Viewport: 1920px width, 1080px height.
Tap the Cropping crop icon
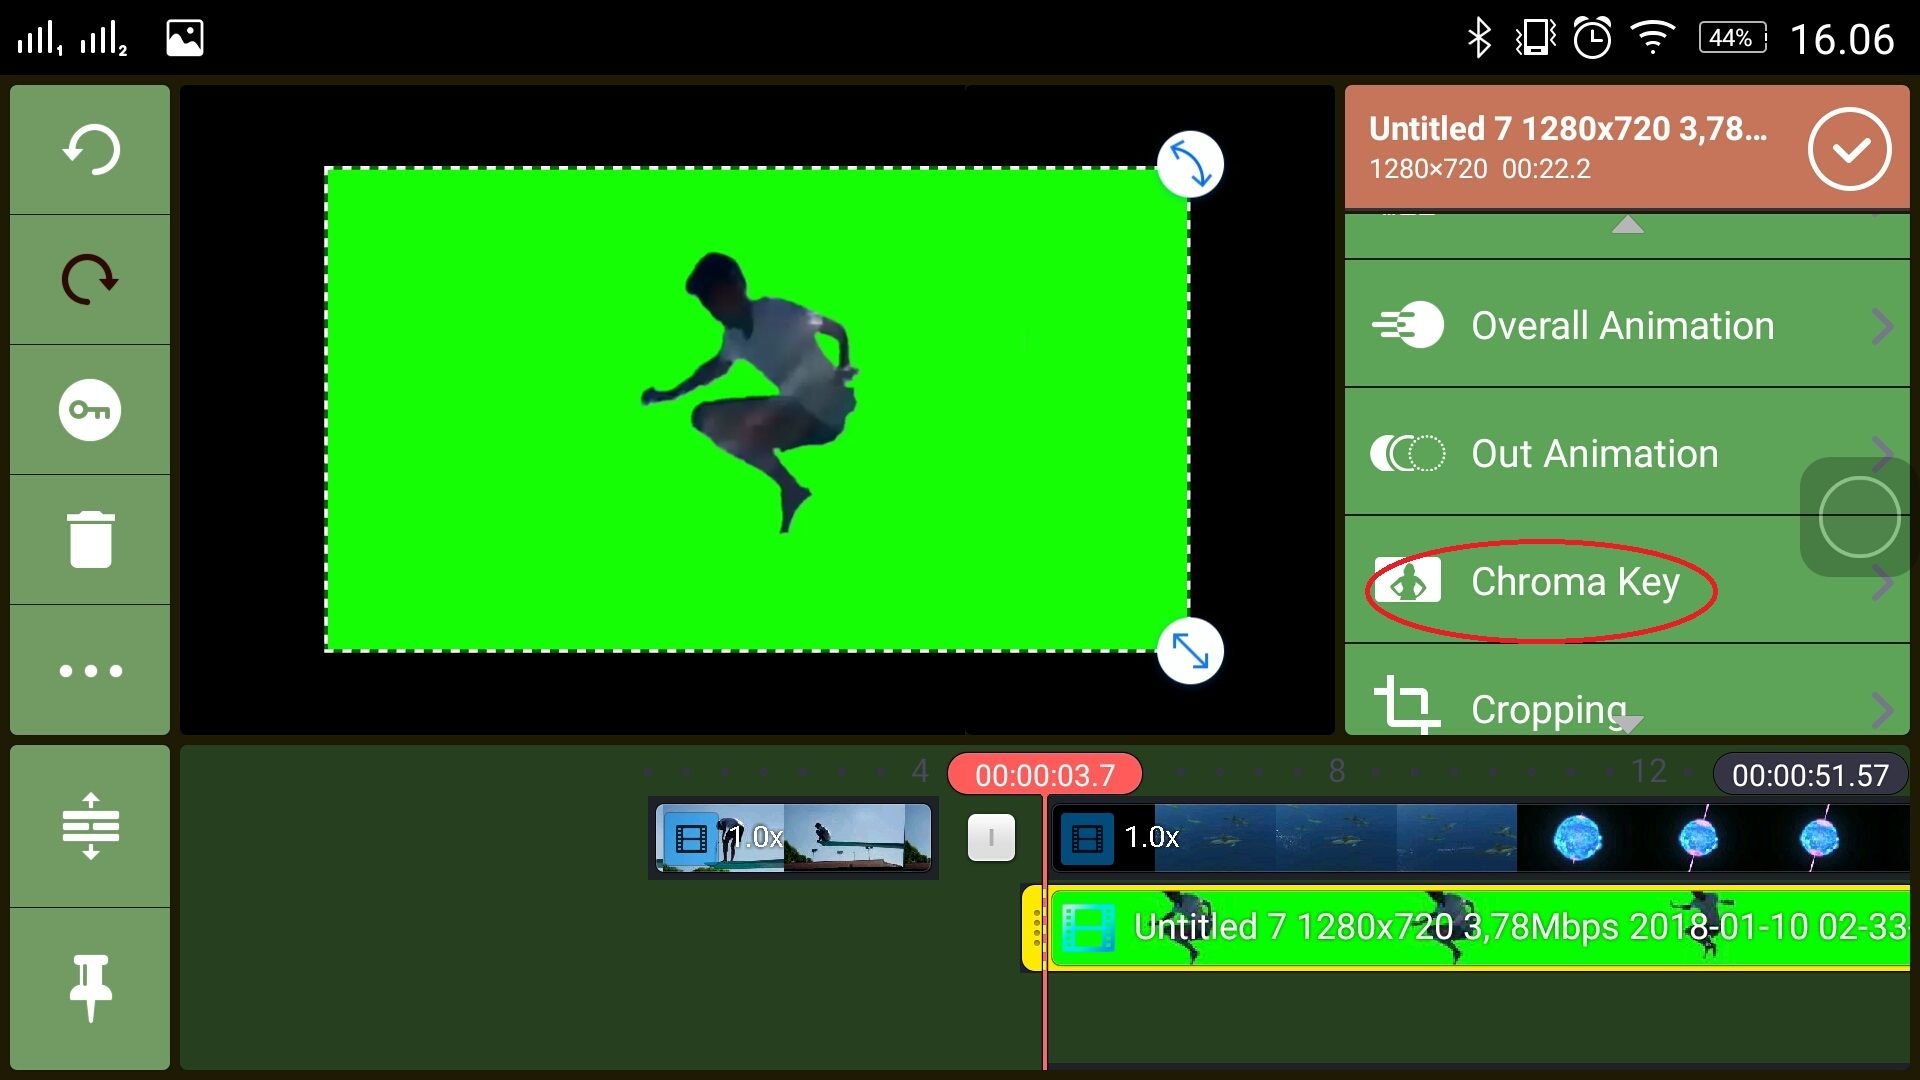click(x=1407, y=704)
